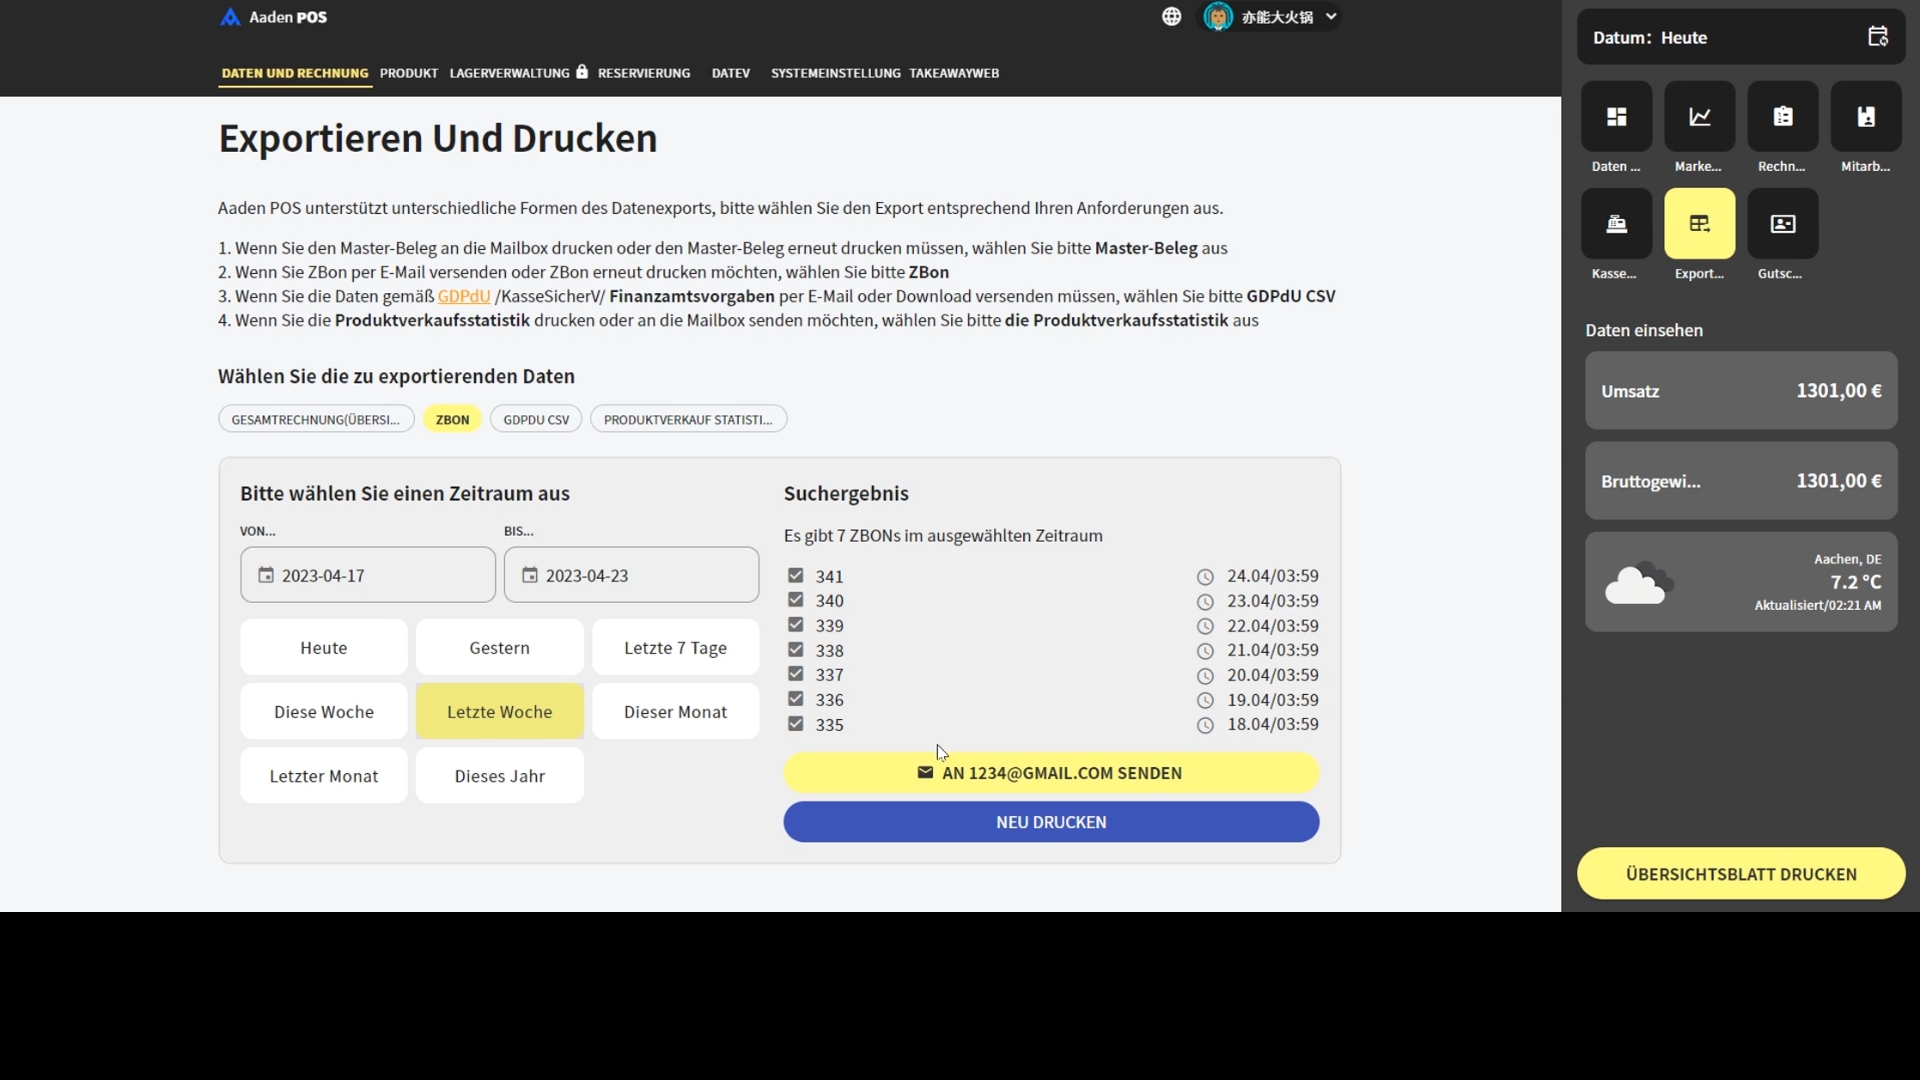Uncheck ZBON 341 checkbox
The image size is (1920, 1080).
pyautogui.click(x=795, y=576)
